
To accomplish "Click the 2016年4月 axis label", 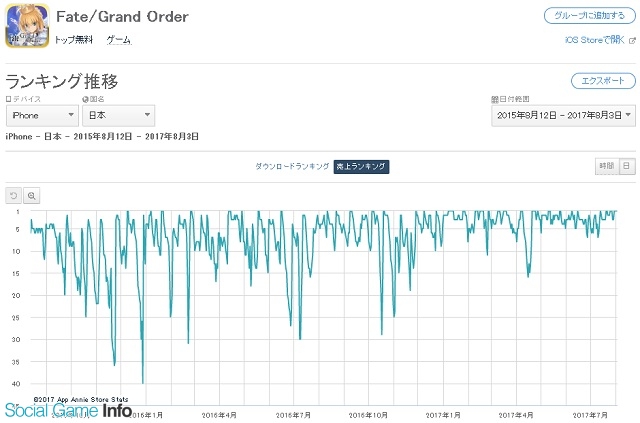I will (x=219, y=415).
